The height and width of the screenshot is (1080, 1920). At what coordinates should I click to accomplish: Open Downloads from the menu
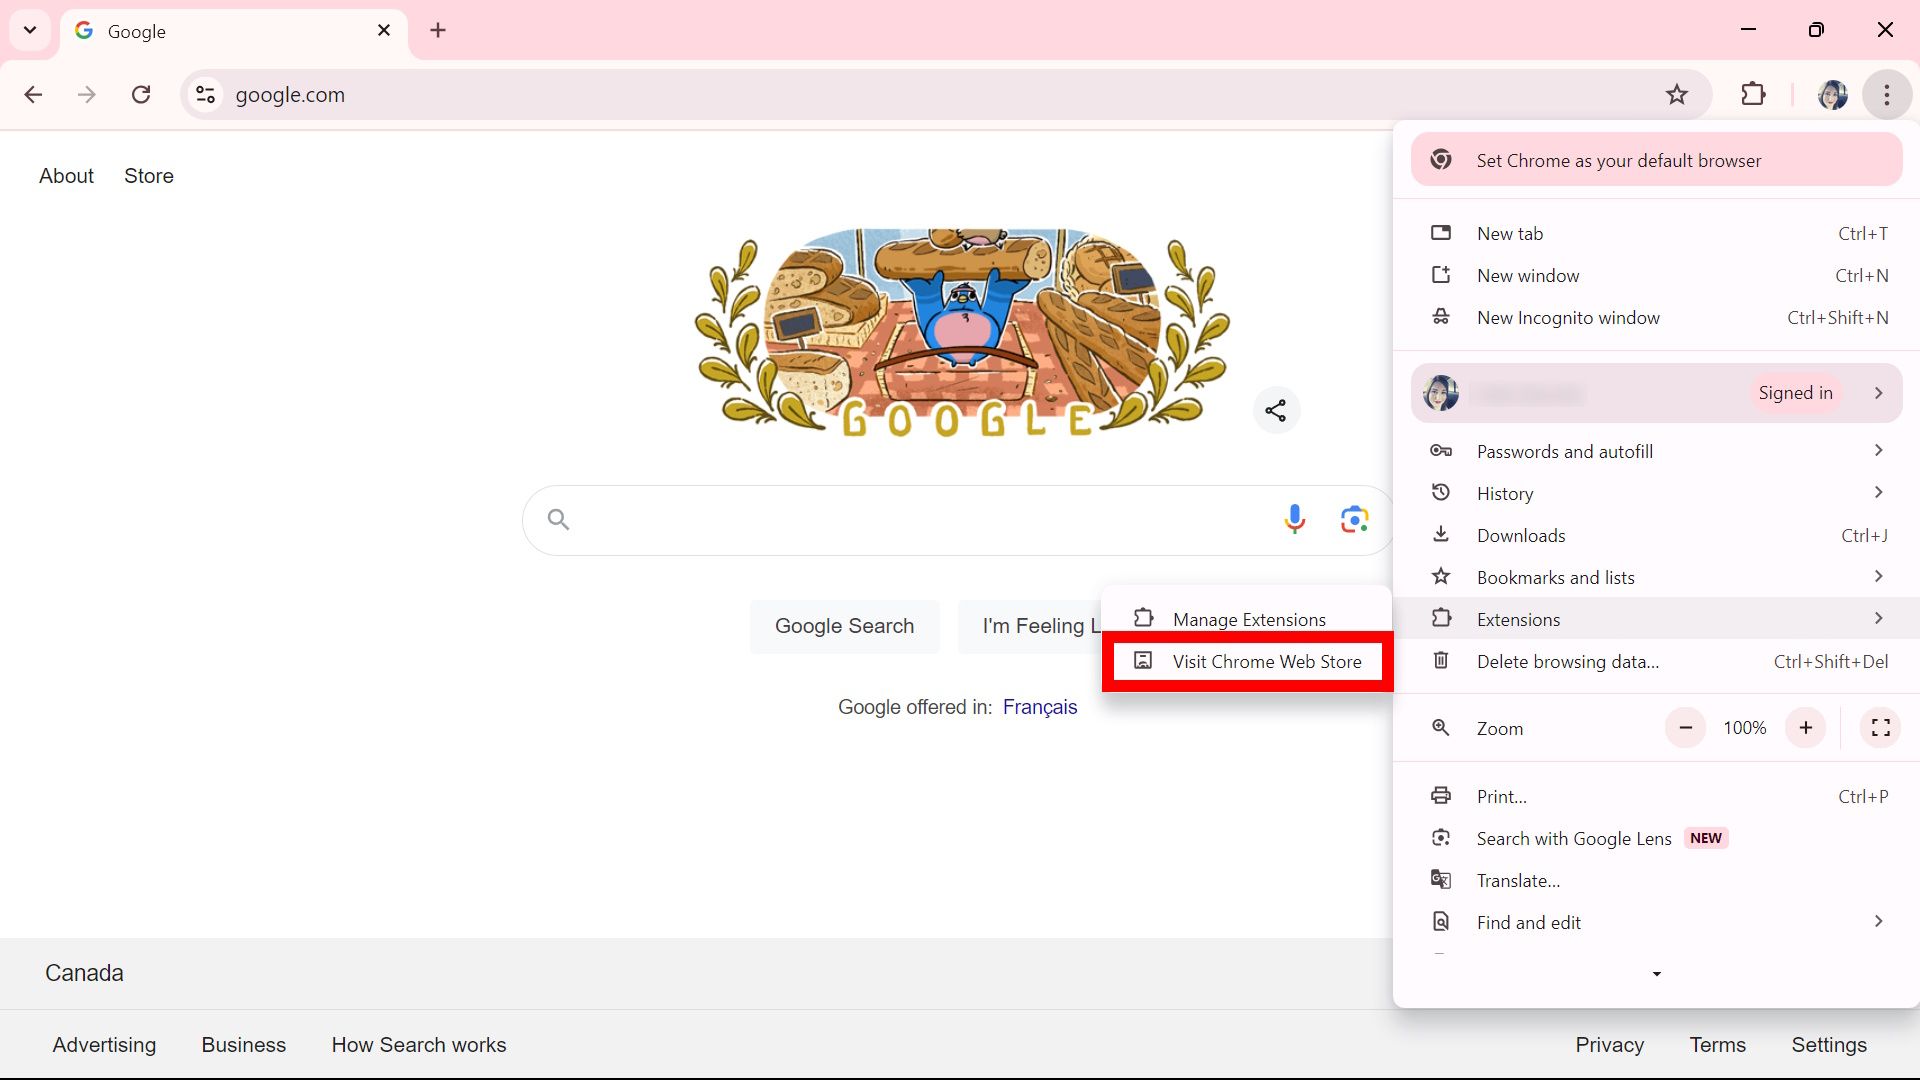[x=1656, y=535]
